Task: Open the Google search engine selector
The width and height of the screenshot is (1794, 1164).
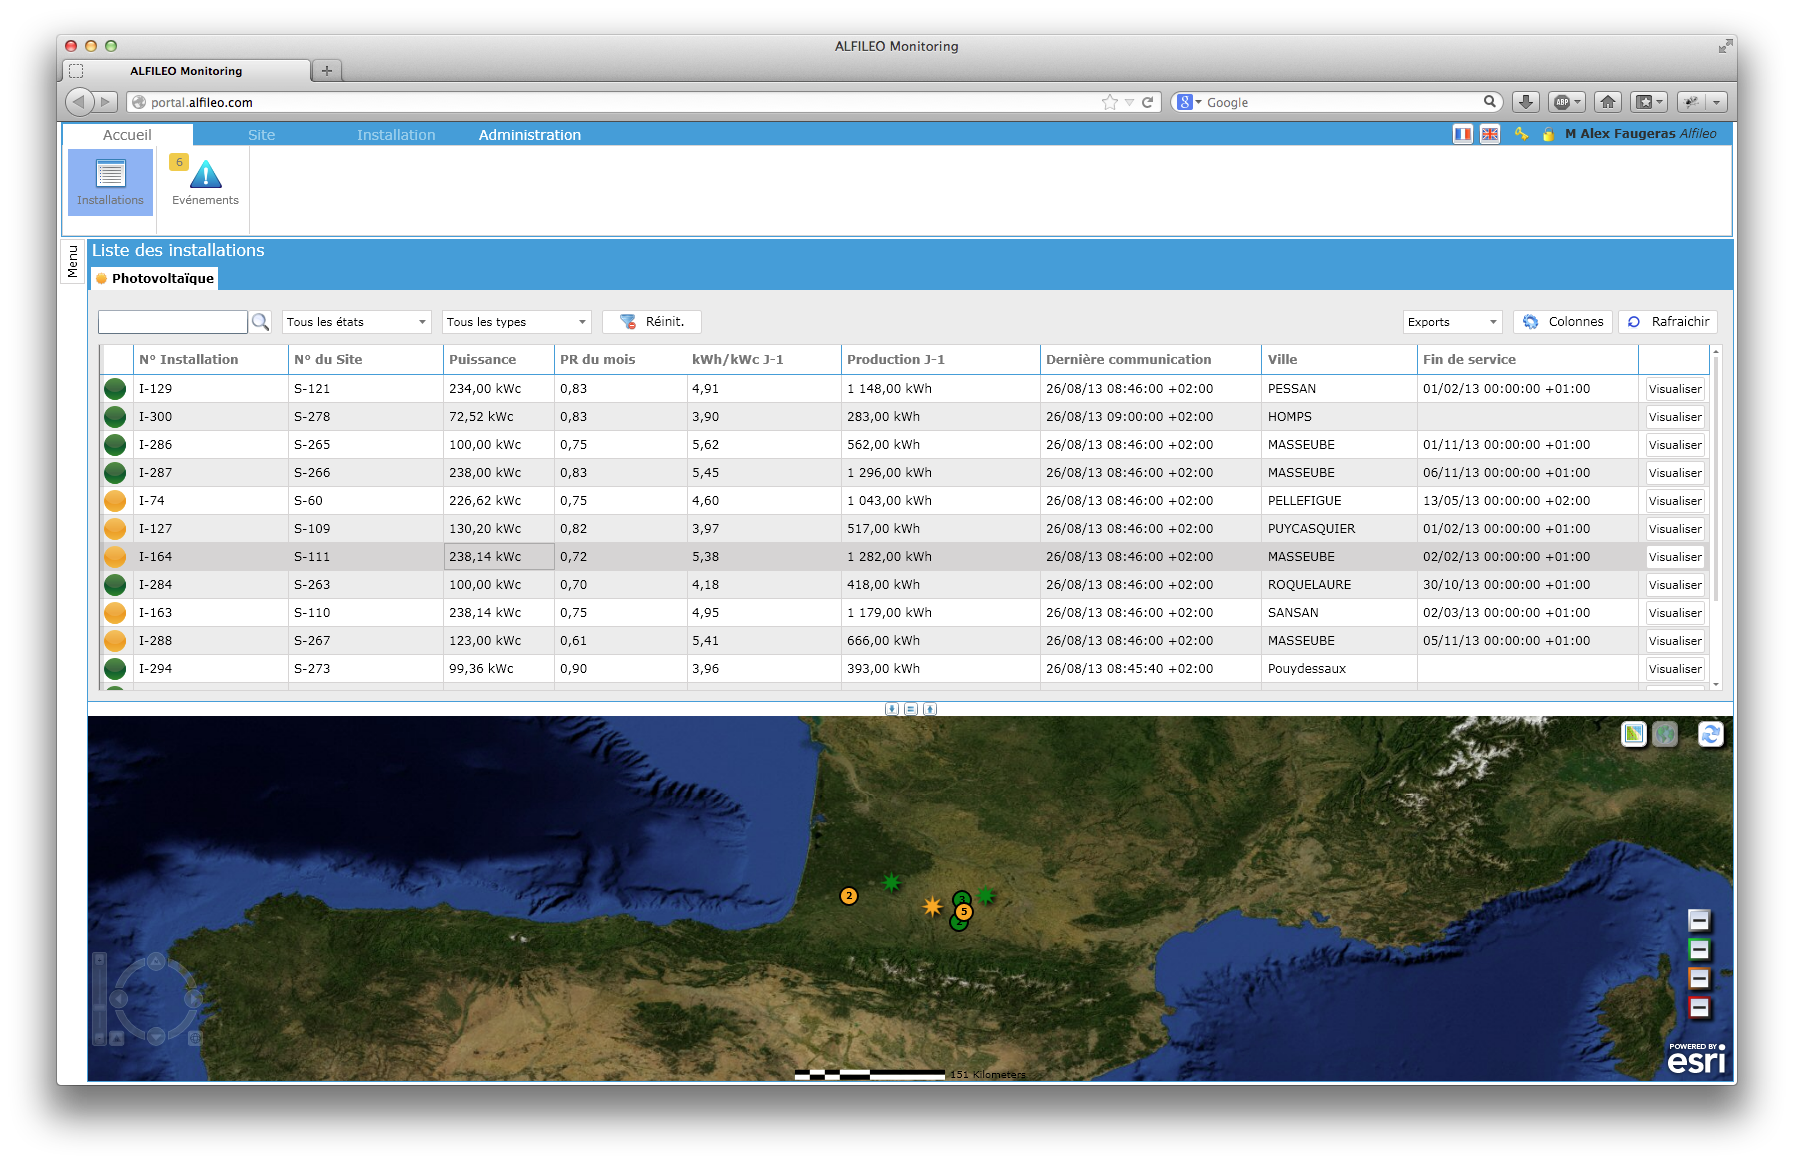Action: tap(1189, 102)
